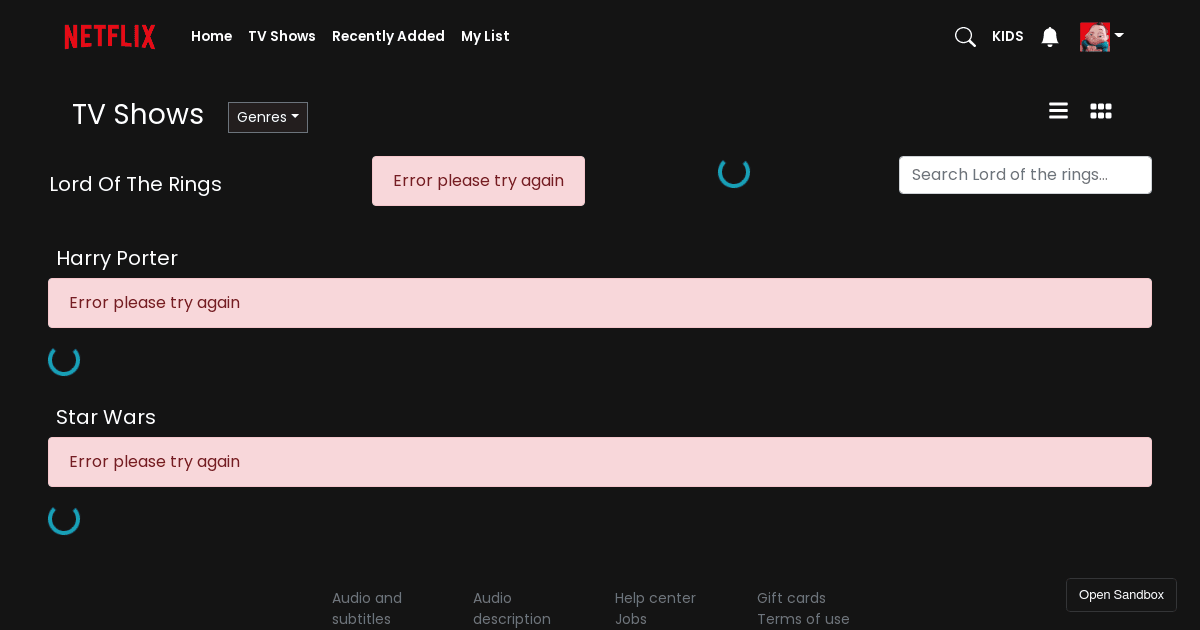The width and height of the screenshot is (1200, 630).
Task: Click the Netflix logo
Action: (110, 37)
